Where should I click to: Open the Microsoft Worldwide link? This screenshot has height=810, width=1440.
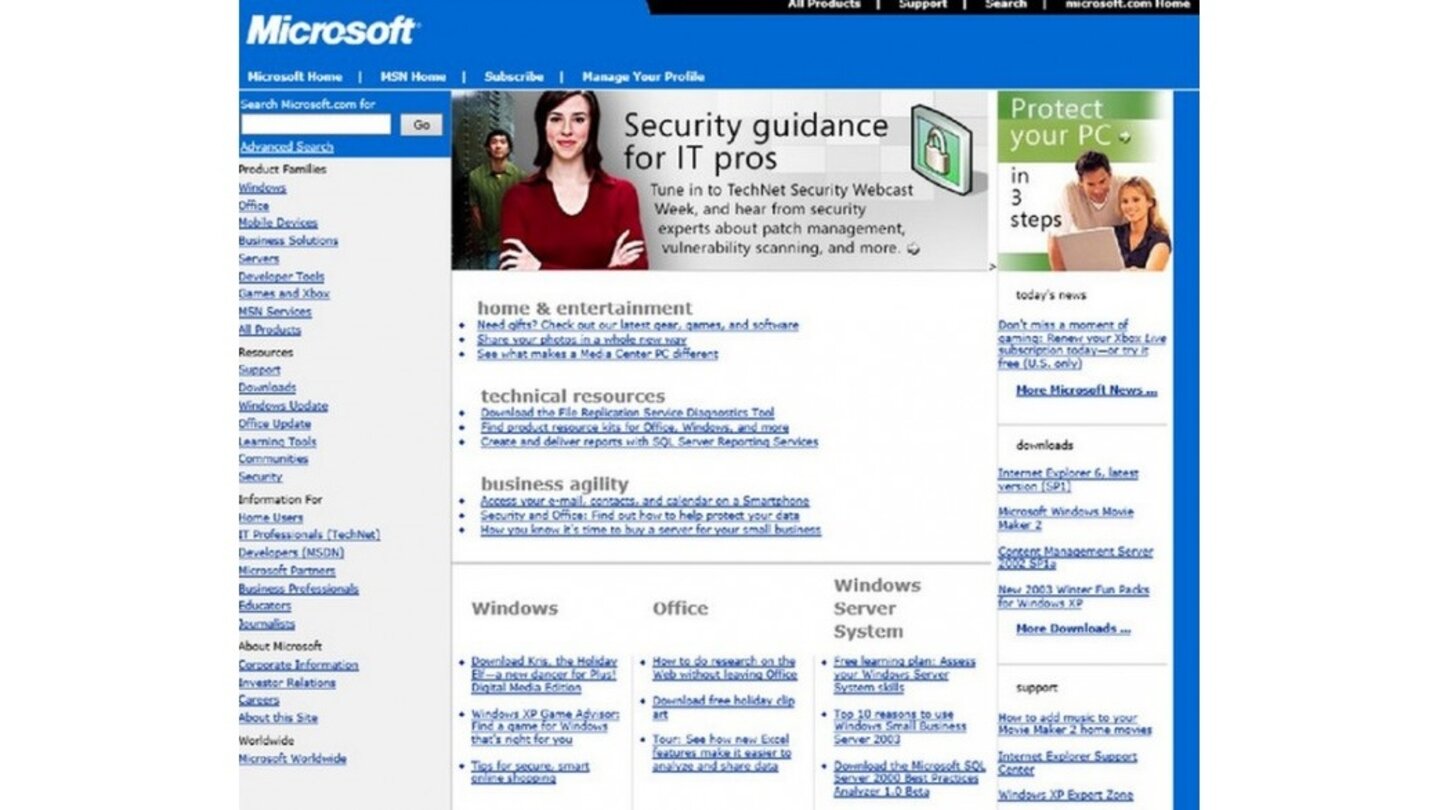[x=292, y=759]
